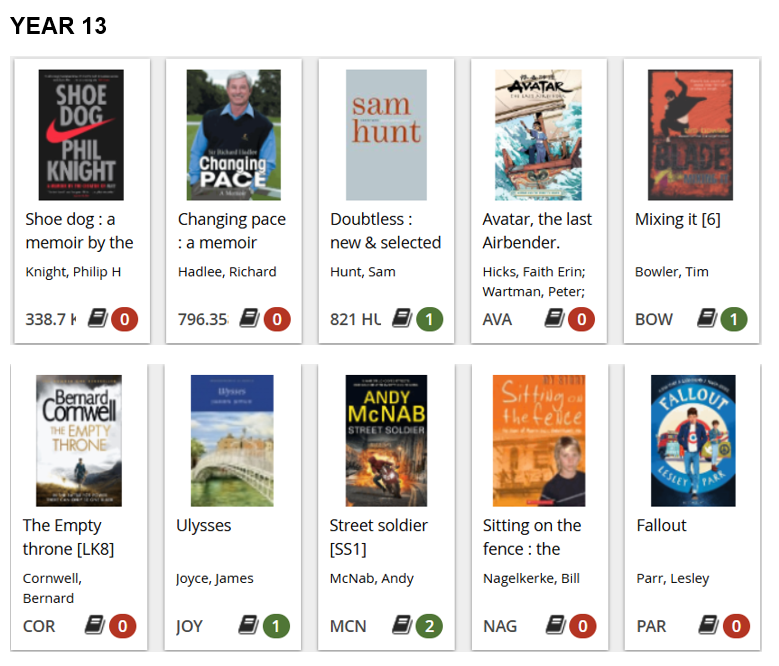779x666 pixels.
Task: Click the book icon on Doubtless card
Action: click(x=402, y=318)
